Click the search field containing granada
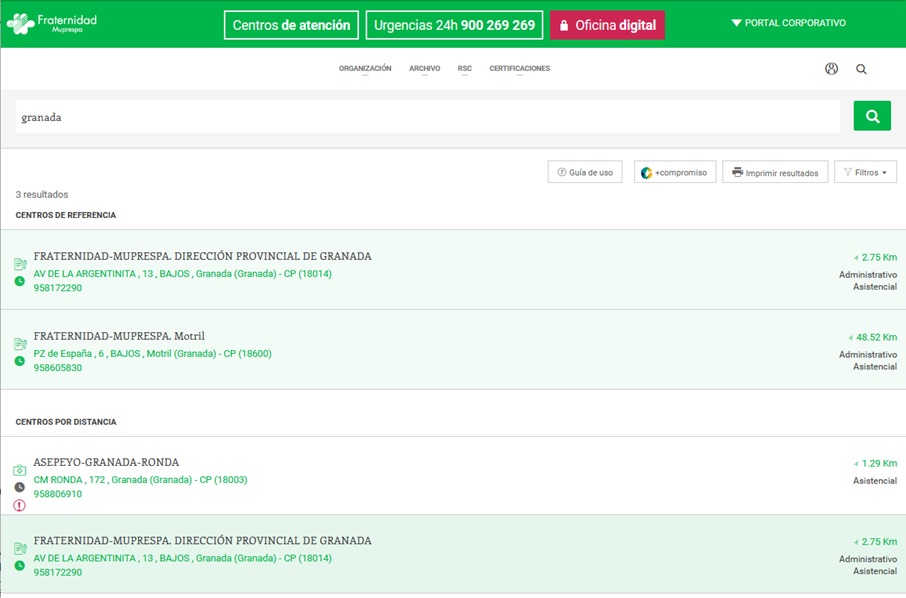Viewport: 906px width, 598px height. coord(428,117)
